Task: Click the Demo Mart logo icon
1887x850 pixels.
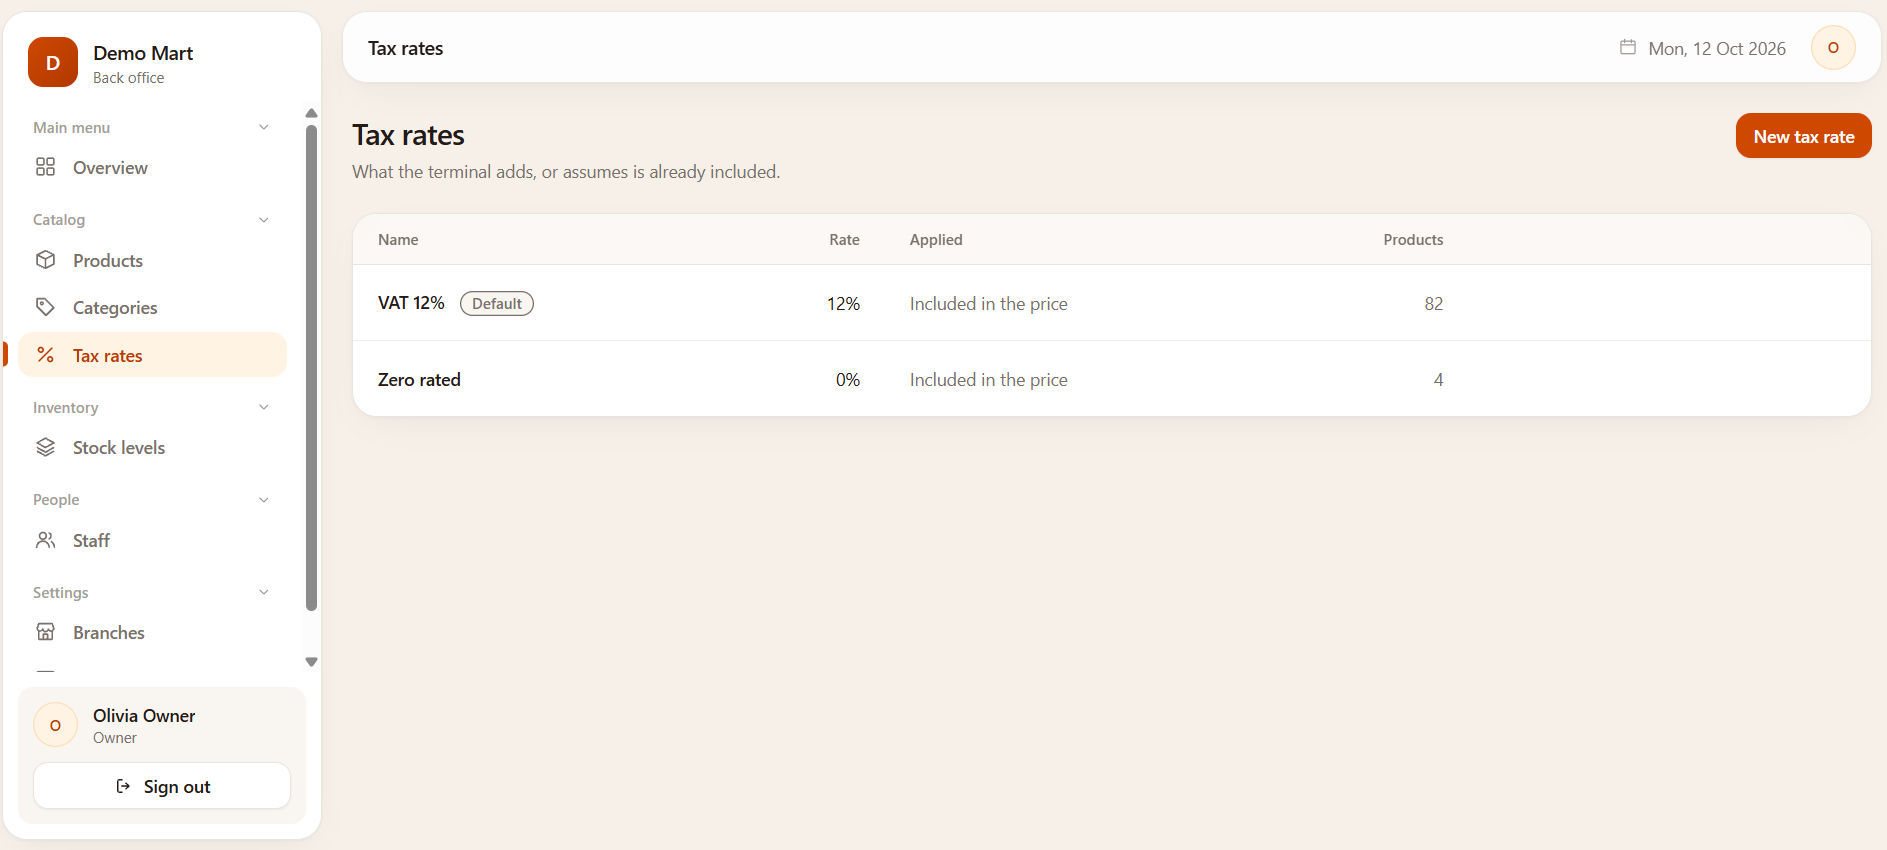Action: tap(53, 62)
